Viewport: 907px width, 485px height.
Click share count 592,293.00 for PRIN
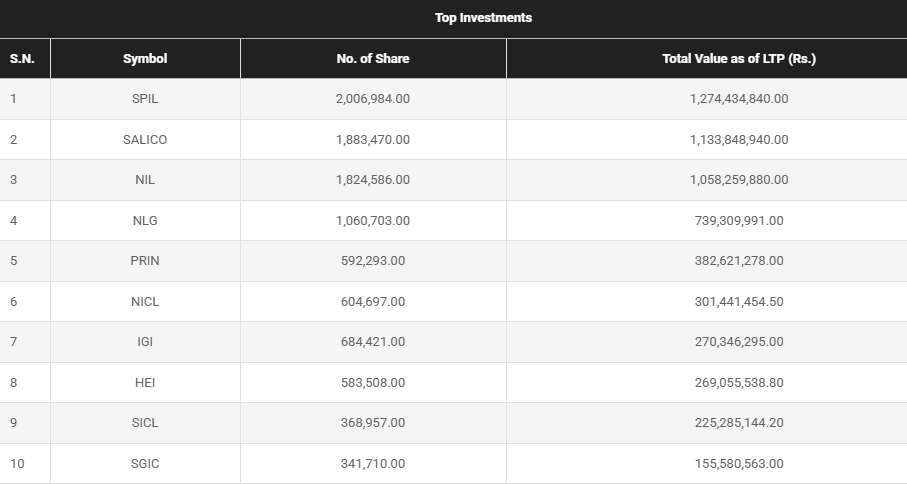[x=373, y=261]
